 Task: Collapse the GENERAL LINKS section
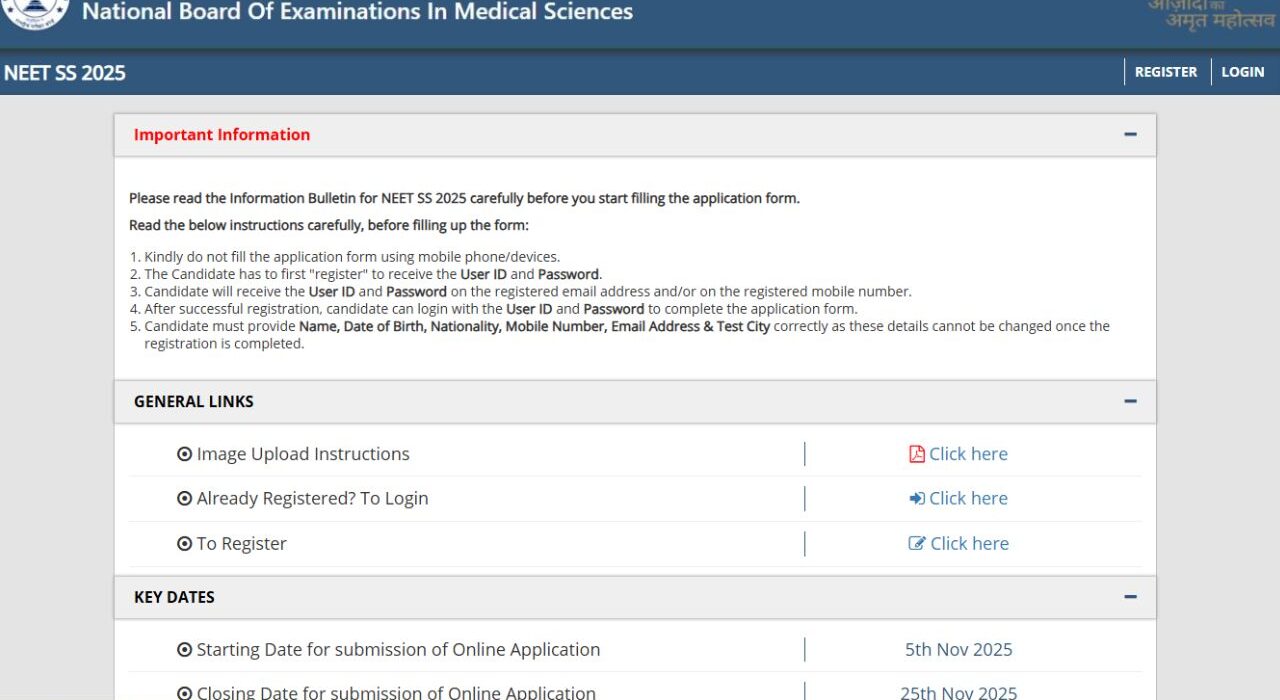(1130, 401)
